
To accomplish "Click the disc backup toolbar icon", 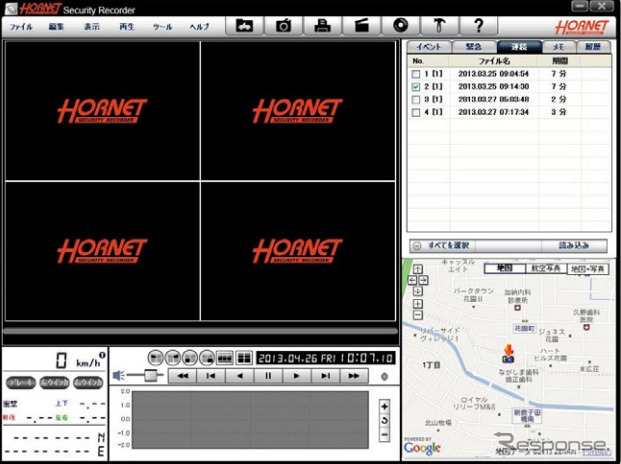I will (400, 26).
